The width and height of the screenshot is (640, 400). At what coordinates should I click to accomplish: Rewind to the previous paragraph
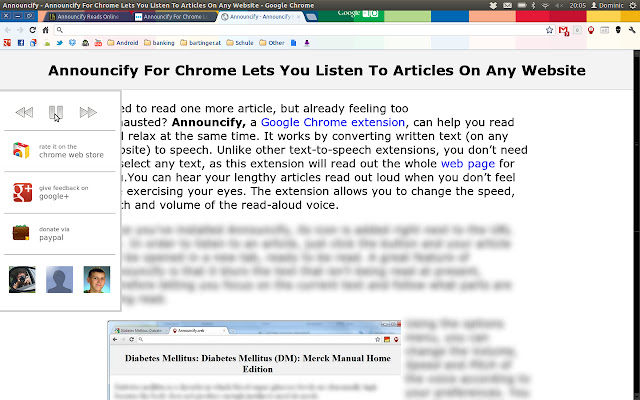tap(25, 113)
